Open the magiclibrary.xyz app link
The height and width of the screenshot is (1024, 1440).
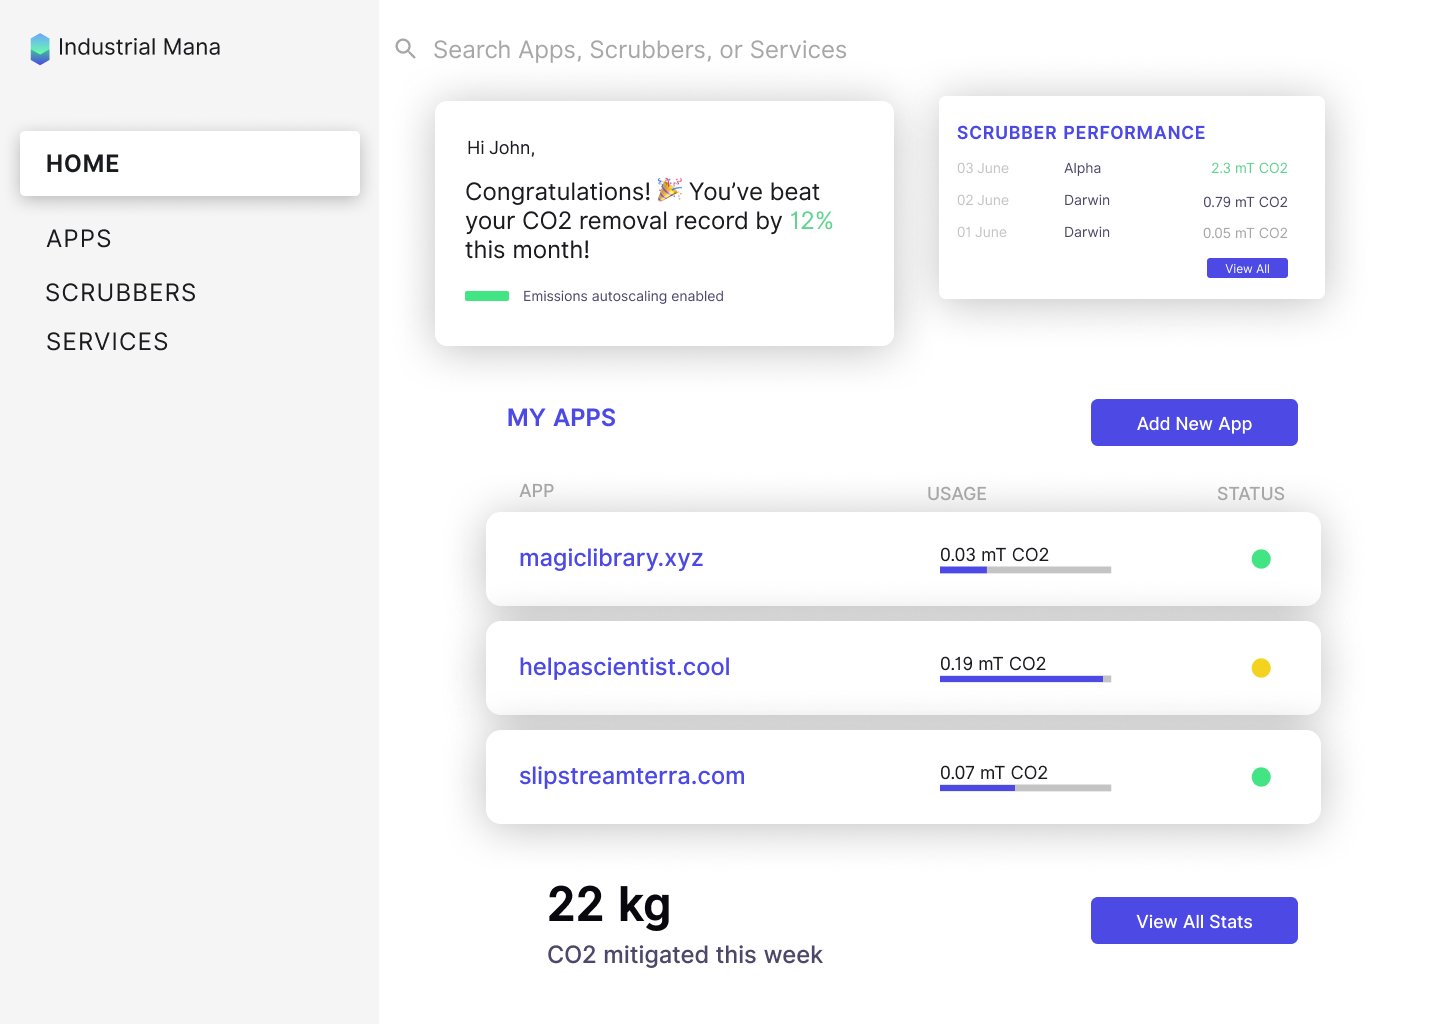click(611, 558)
